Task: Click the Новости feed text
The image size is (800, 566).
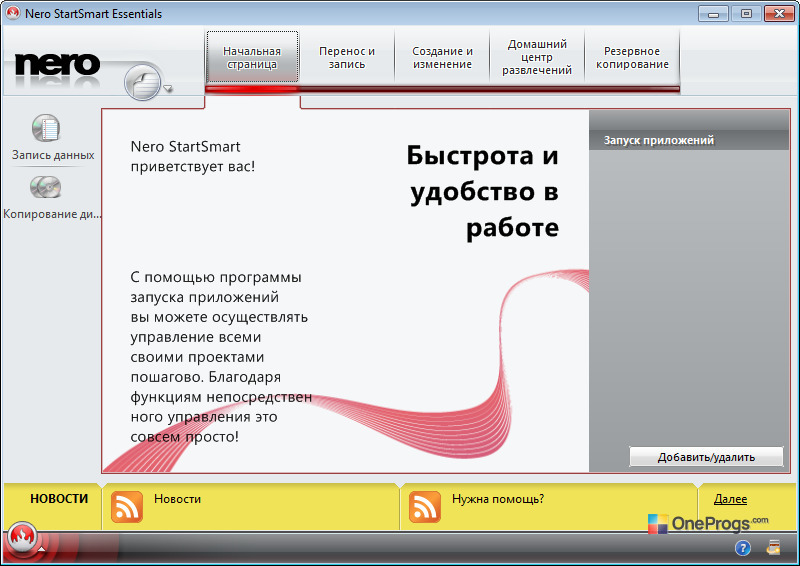Action: pyautogui.click(x=178, y=499)
